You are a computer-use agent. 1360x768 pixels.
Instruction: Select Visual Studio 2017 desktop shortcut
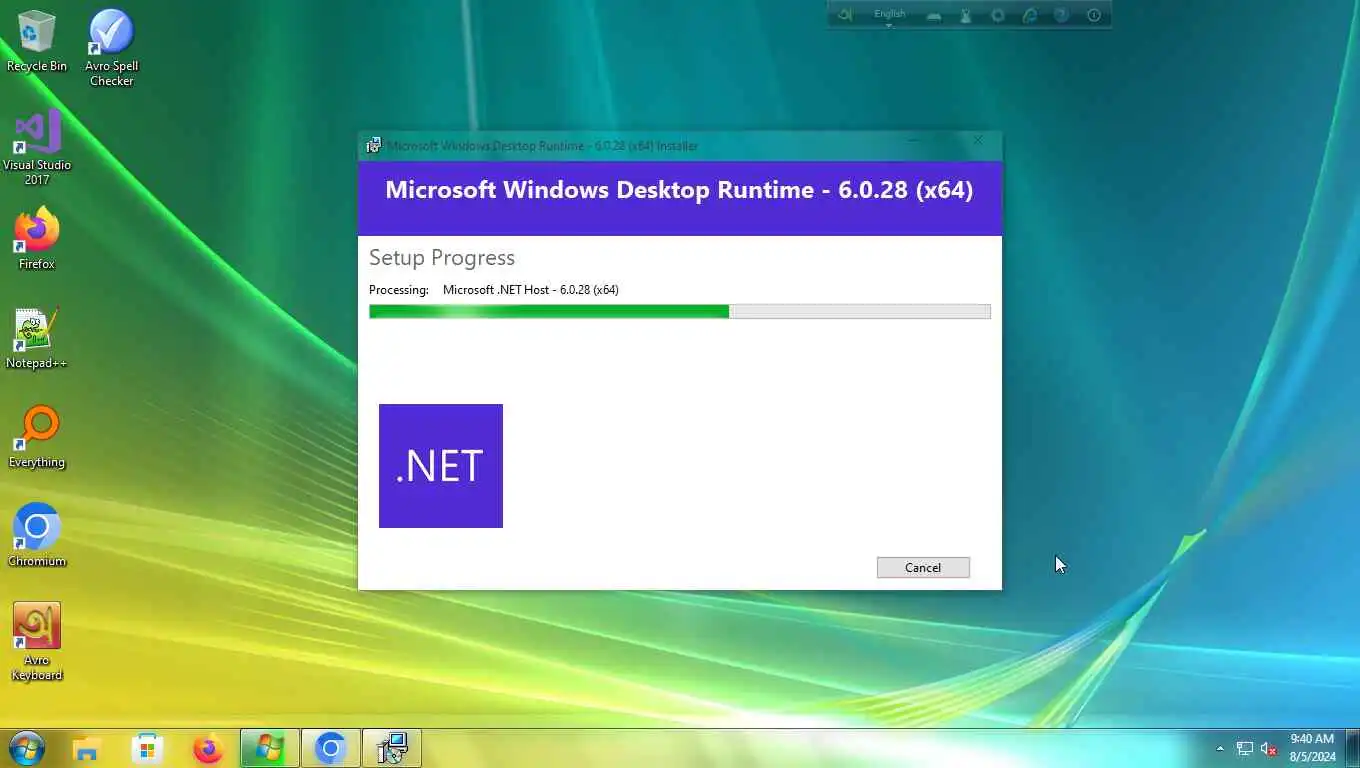tap(37, 147)
